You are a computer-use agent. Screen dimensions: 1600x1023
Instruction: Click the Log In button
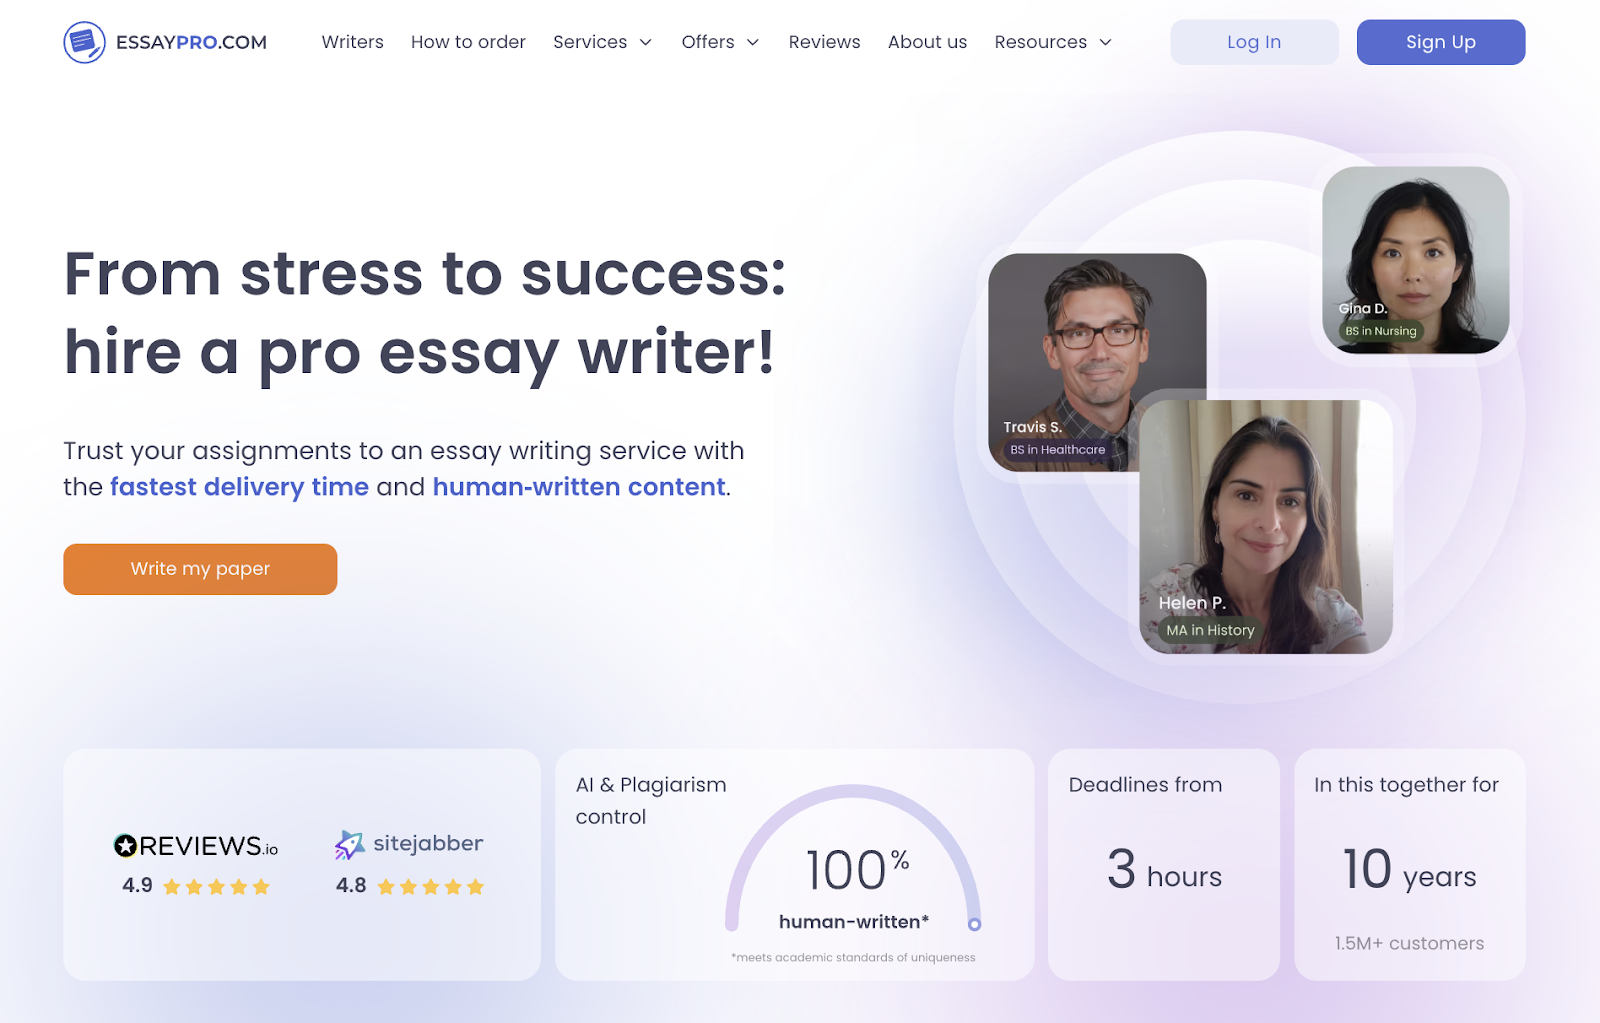click(x=1254, y=42)
